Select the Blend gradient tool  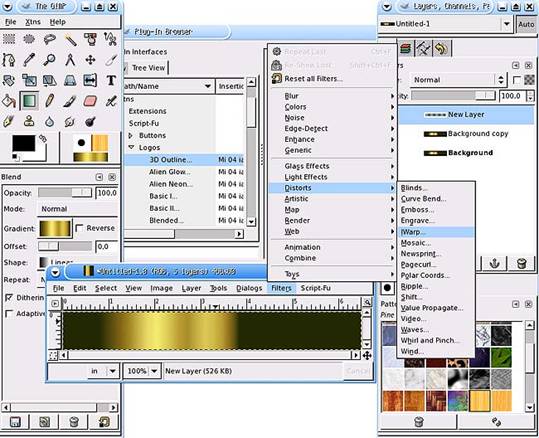pos(29,101)
